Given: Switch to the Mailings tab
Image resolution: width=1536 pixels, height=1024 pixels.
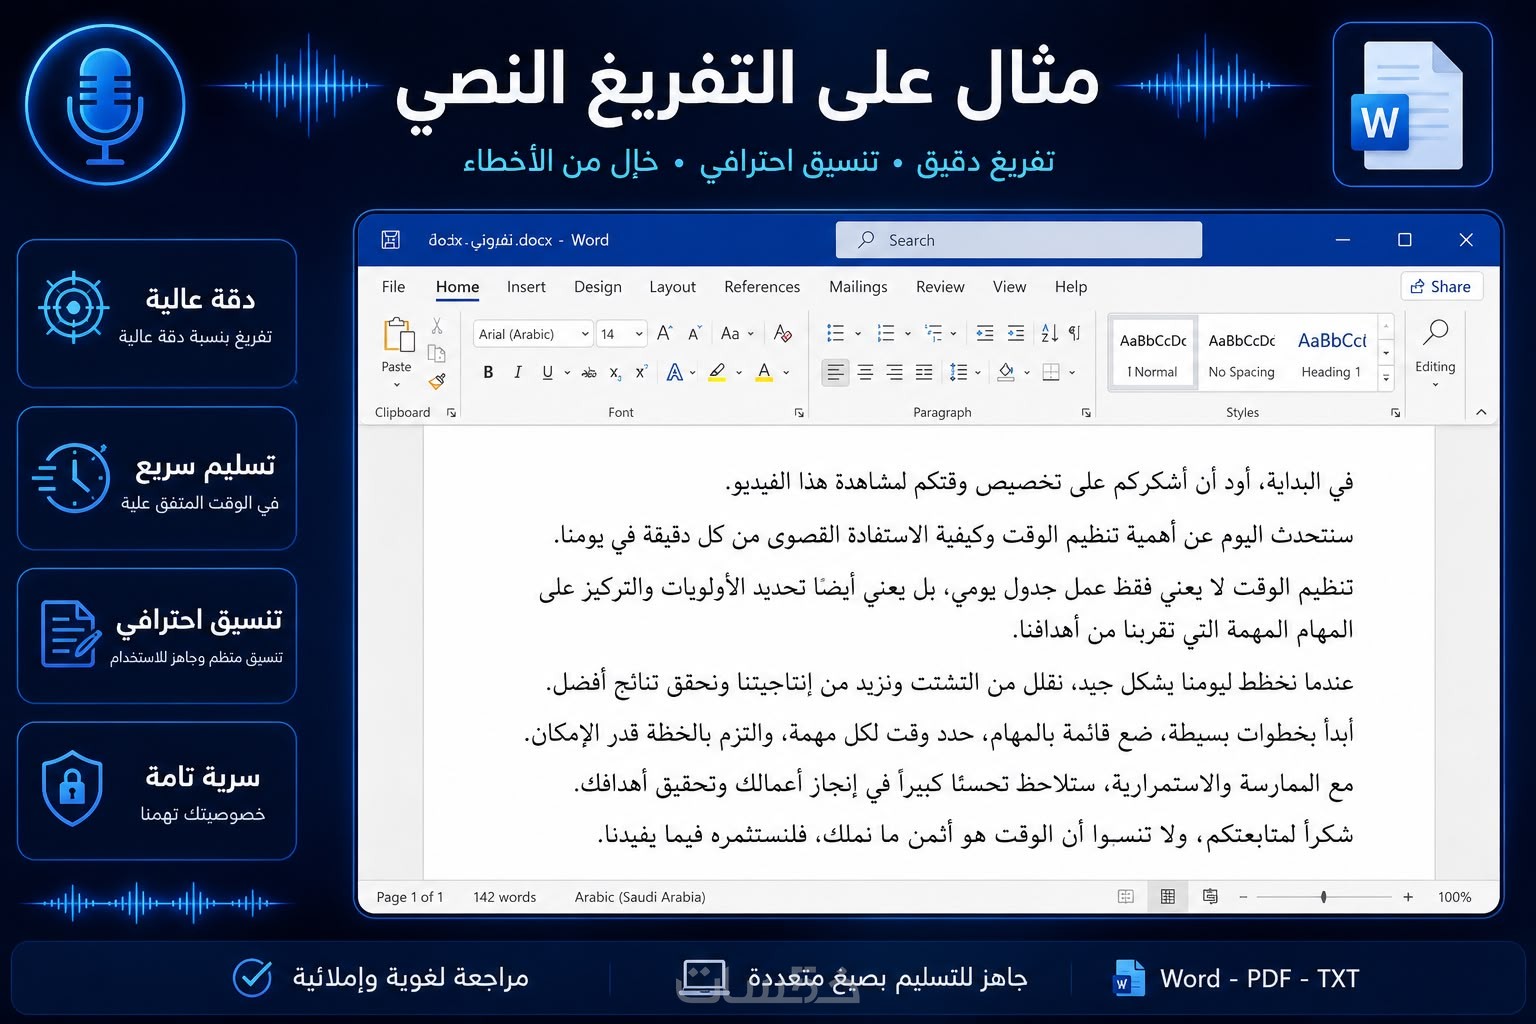Looking at the screenshot, I should pyautogui.click(x=858, y=287).
